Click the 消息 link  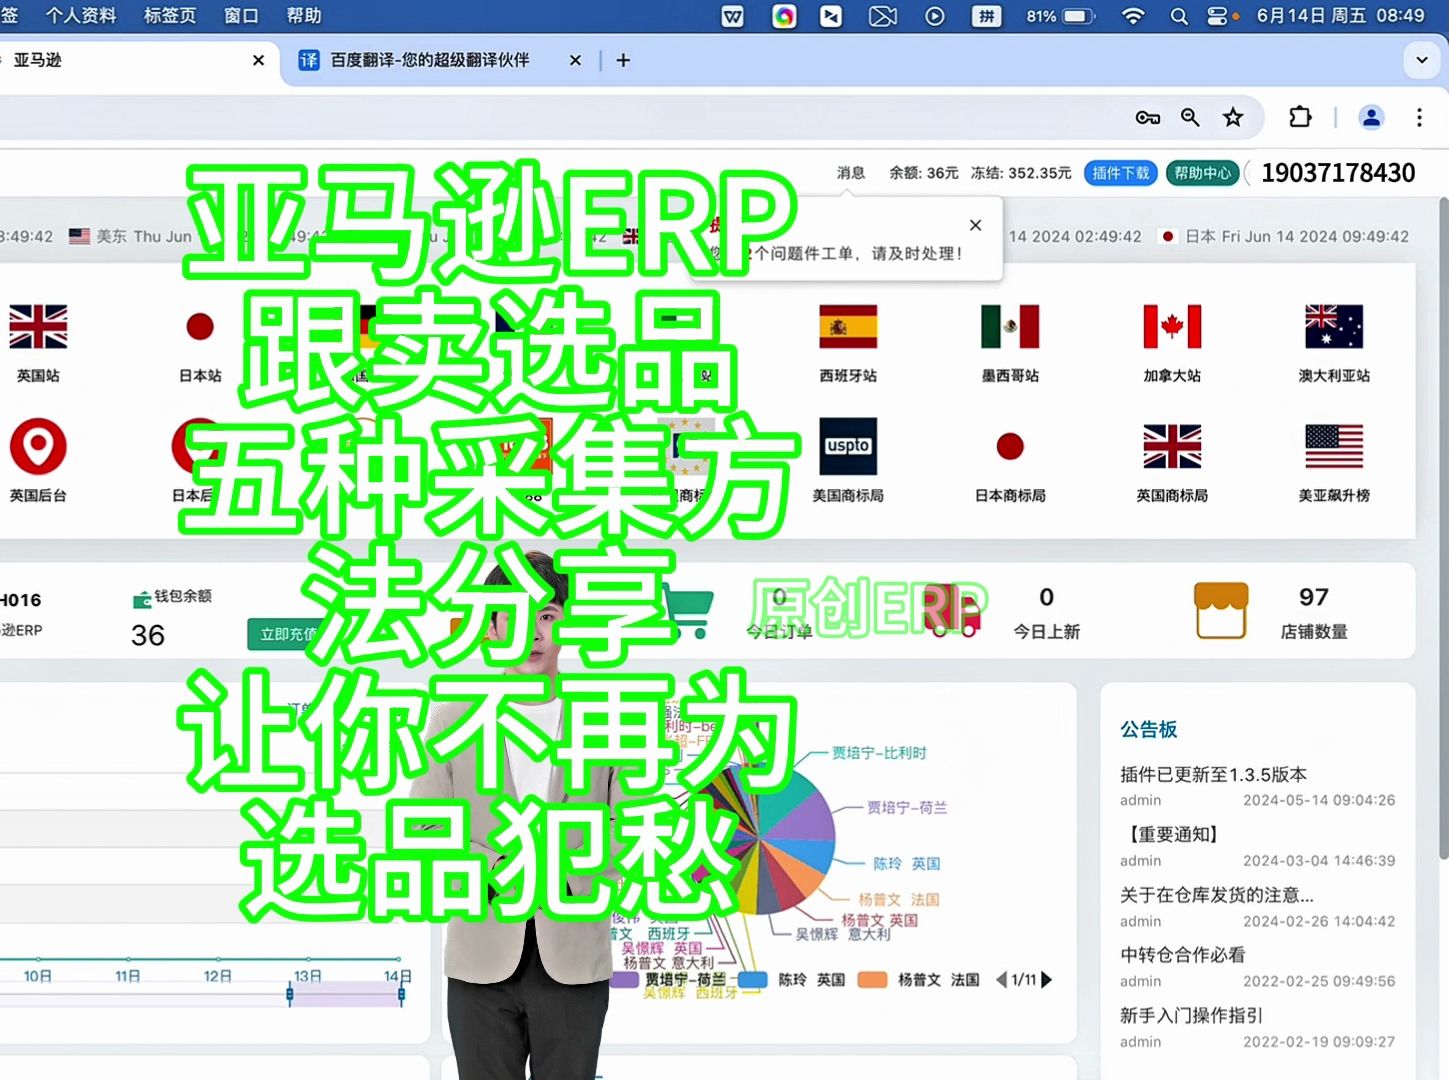(851, 173)
